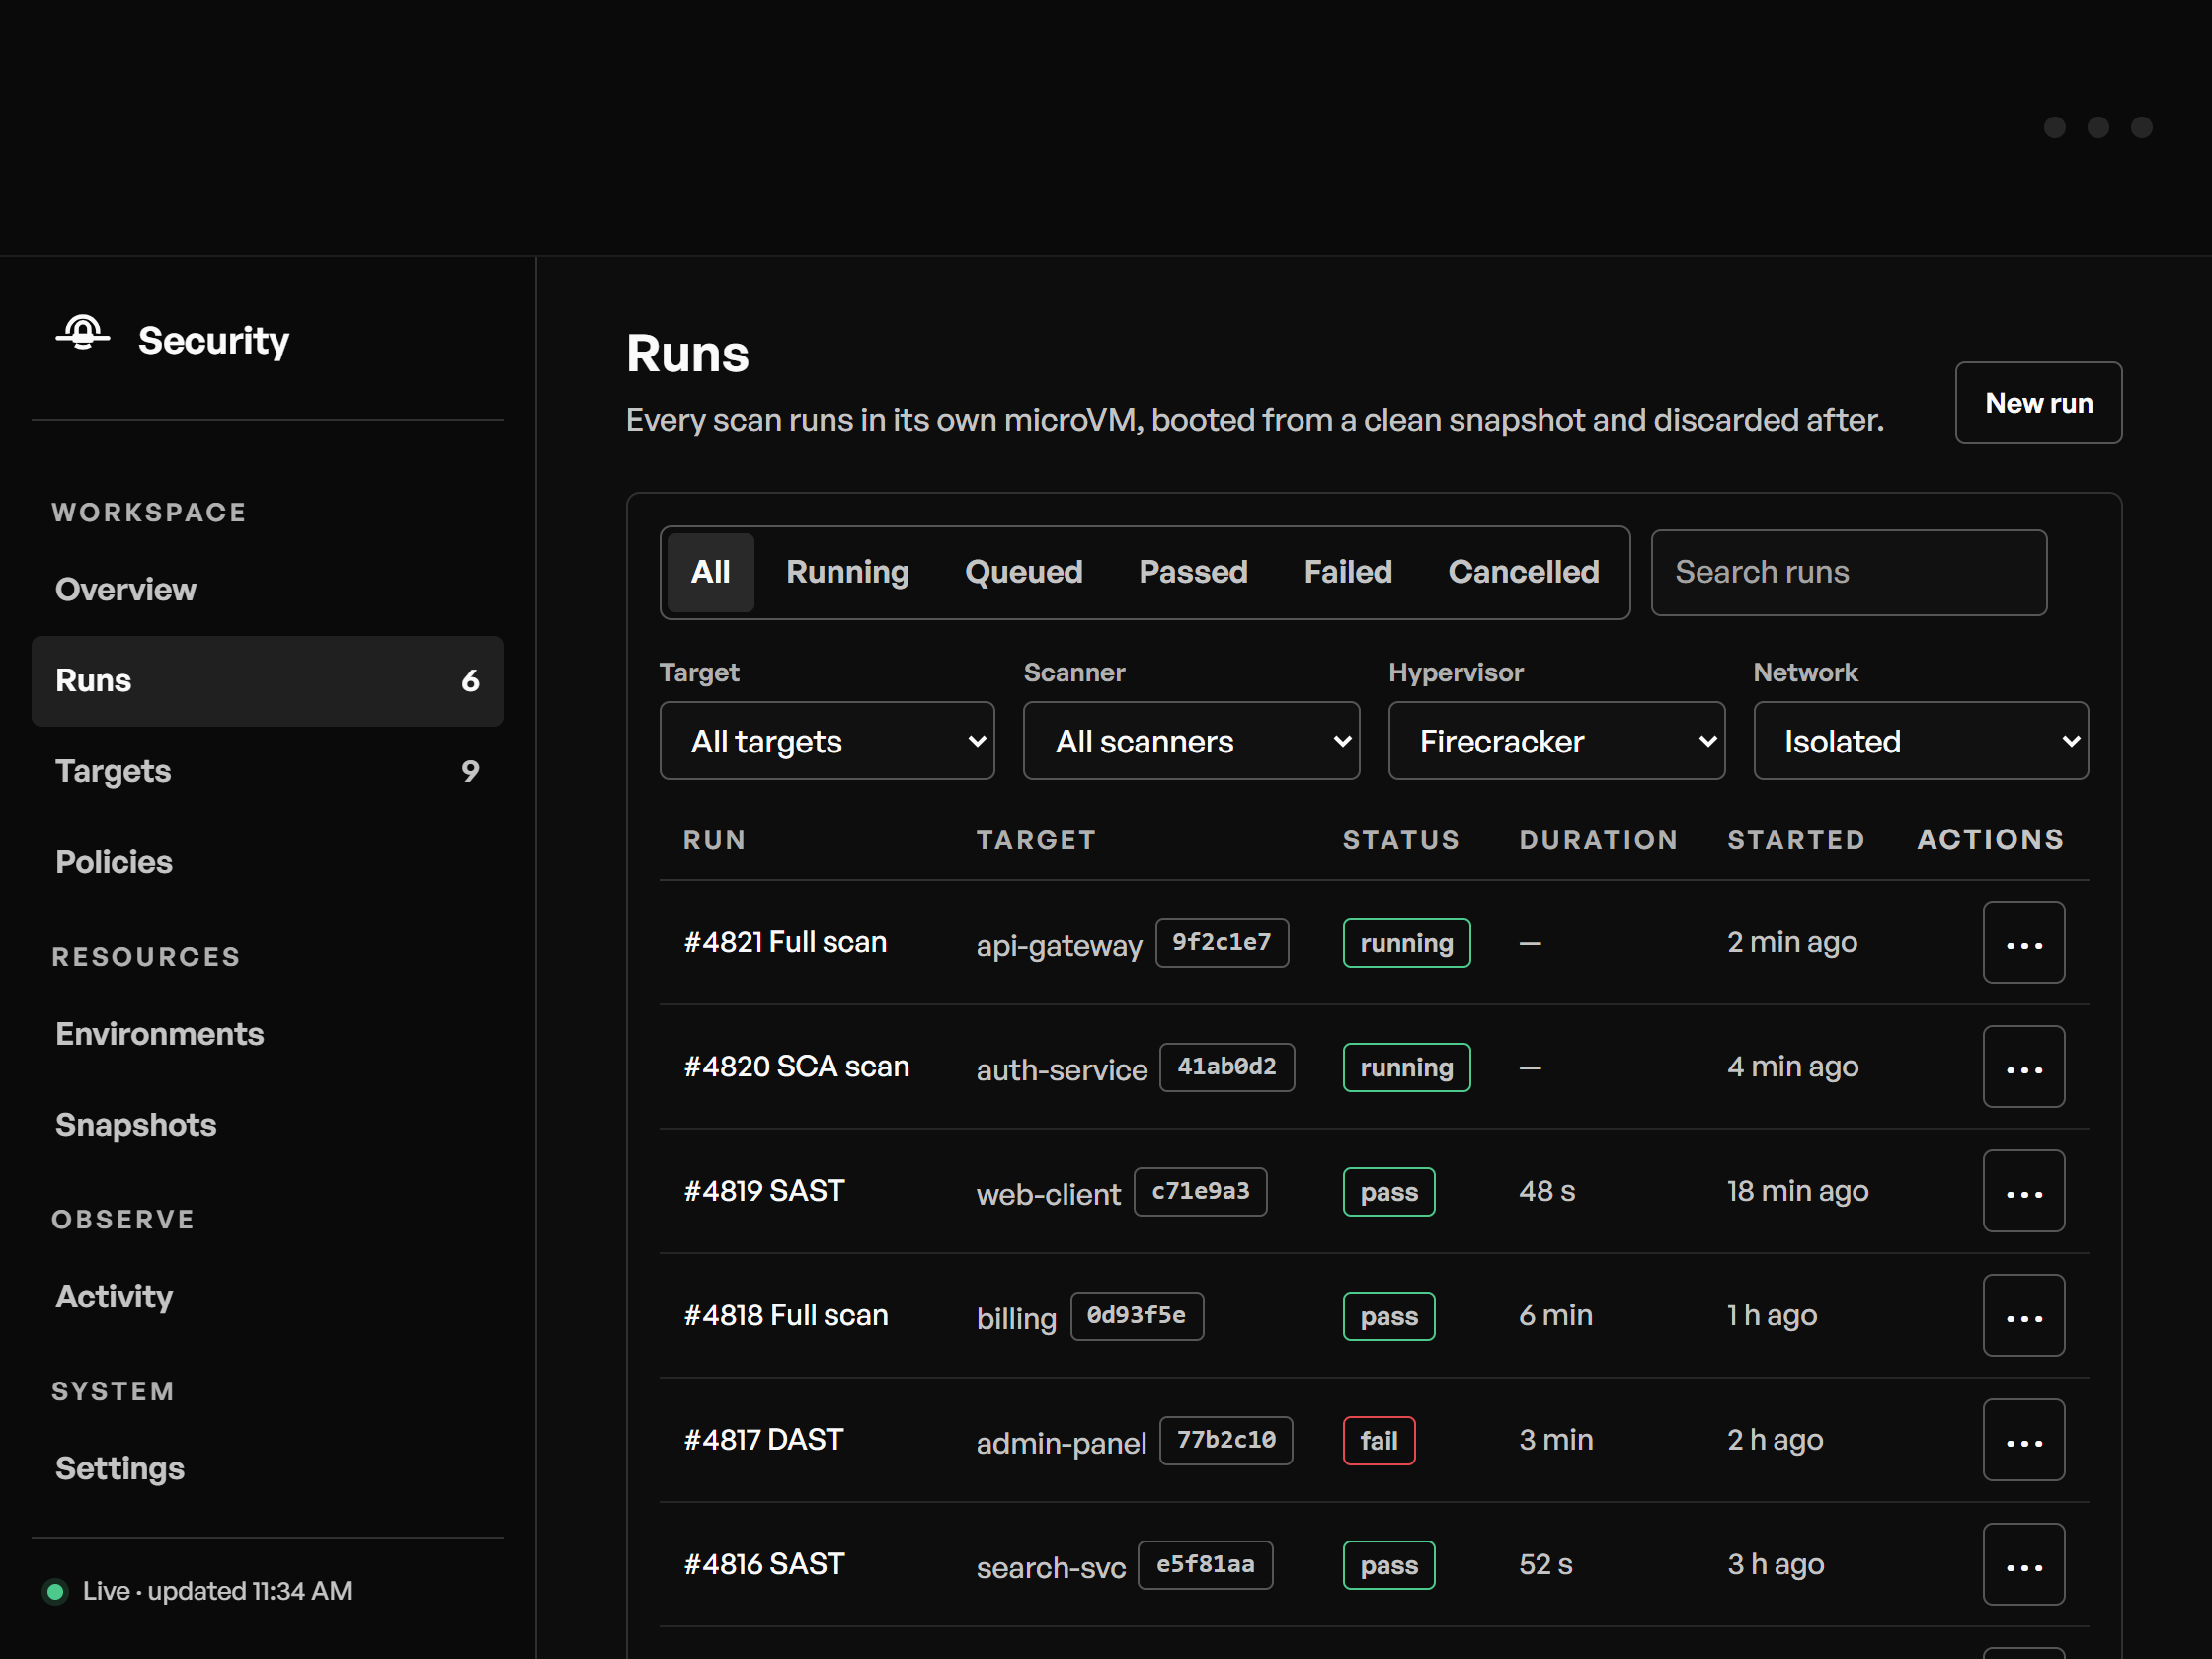Focus the Search runs field

[x=1848, y=572]
